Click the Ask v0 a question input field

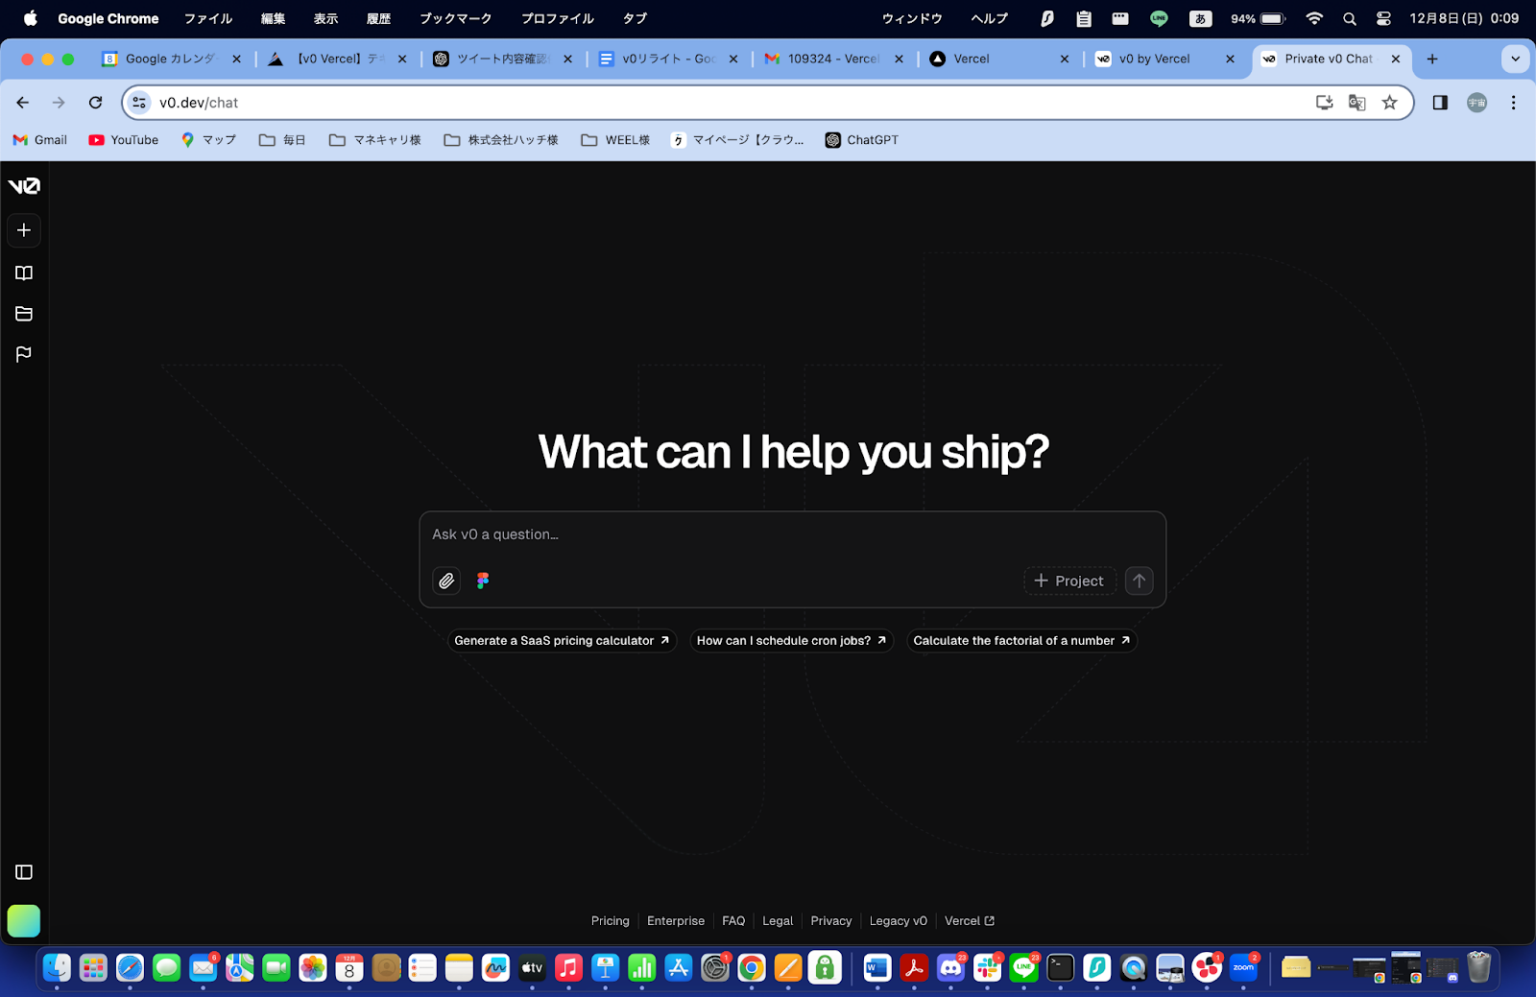click(x=700, y=534)
